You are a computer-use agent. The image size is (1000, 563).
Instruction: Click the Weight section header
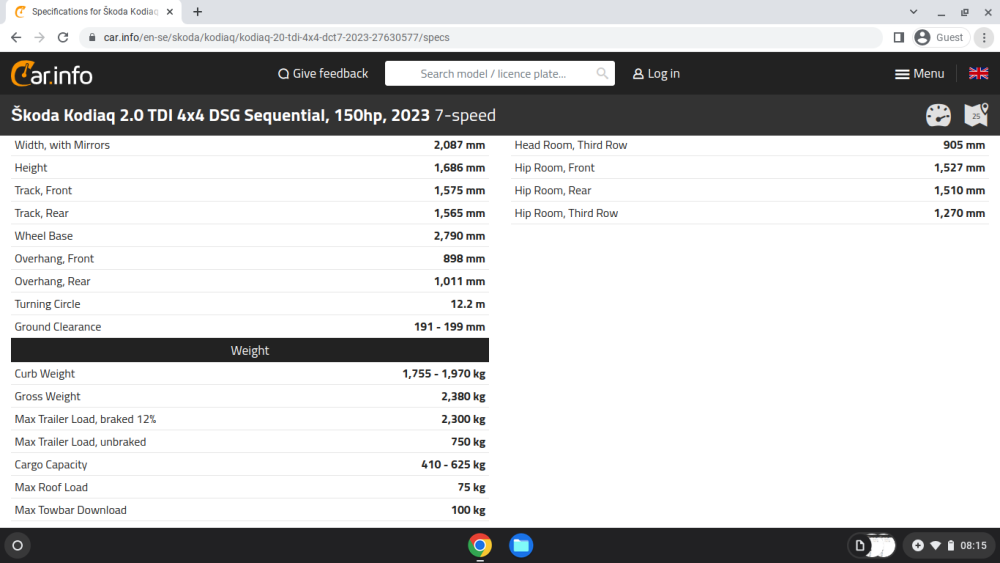click(x=250, y=350)
